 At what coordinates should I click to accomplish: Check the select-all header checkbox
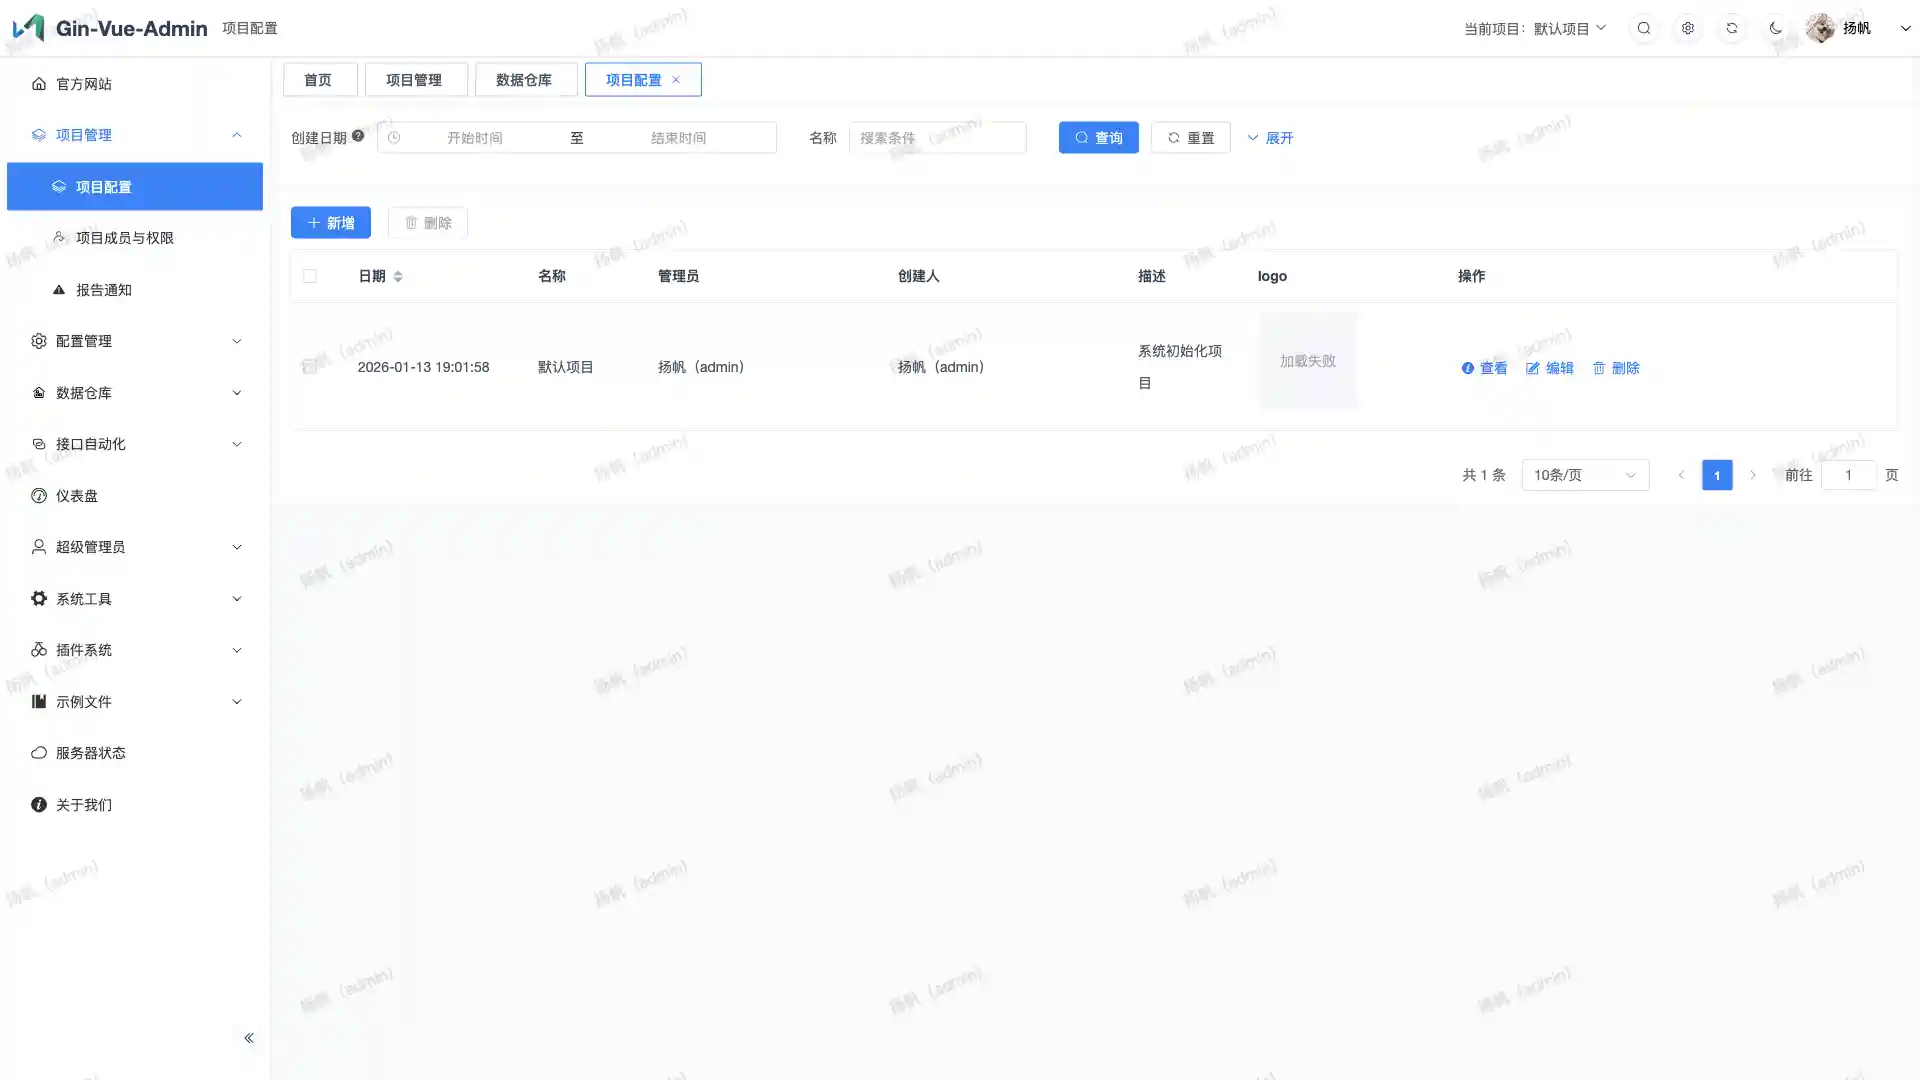[310, 276]
